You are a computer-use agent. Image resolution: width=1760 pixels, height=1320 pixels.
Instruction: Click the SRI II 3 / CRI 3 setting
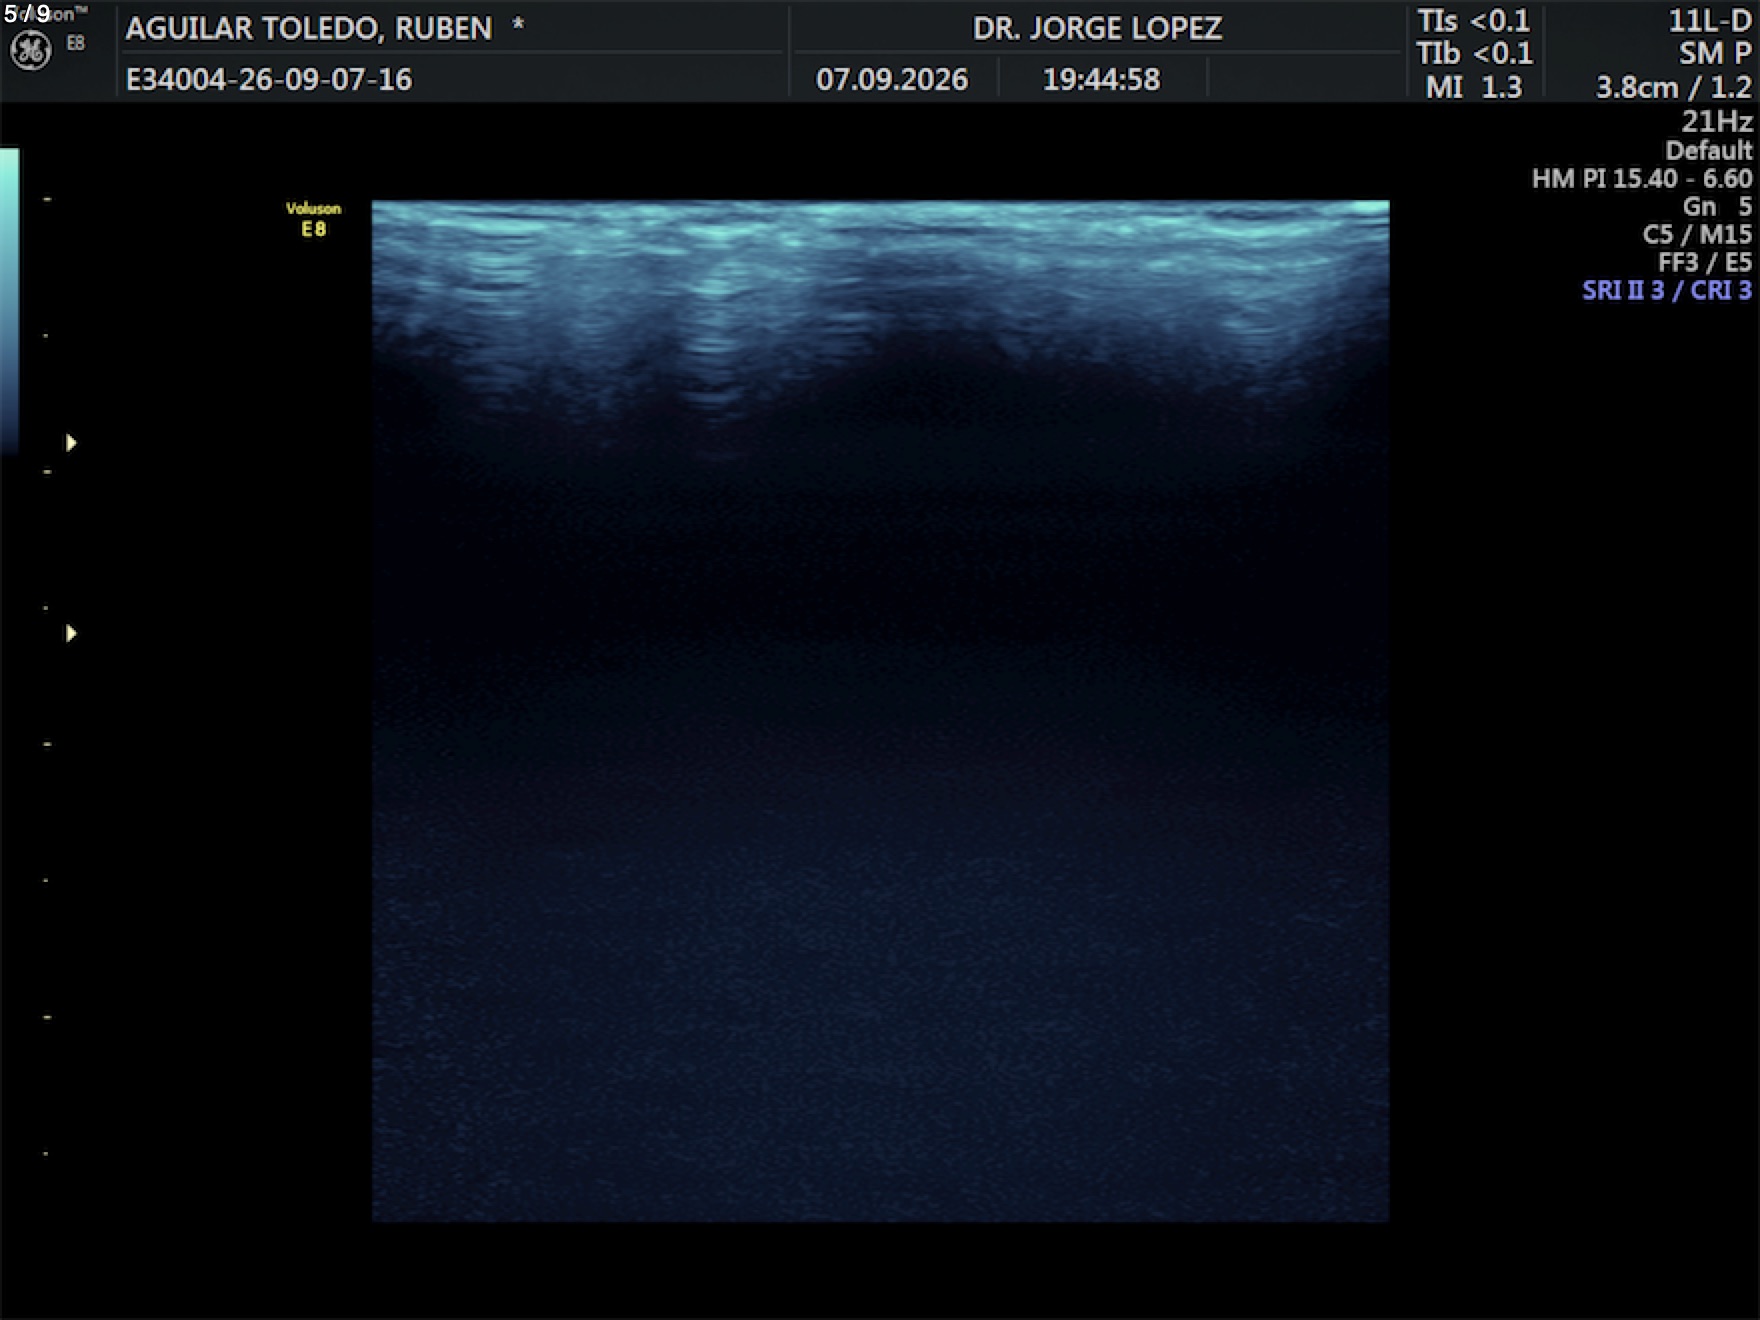[x=1667, y=290]
